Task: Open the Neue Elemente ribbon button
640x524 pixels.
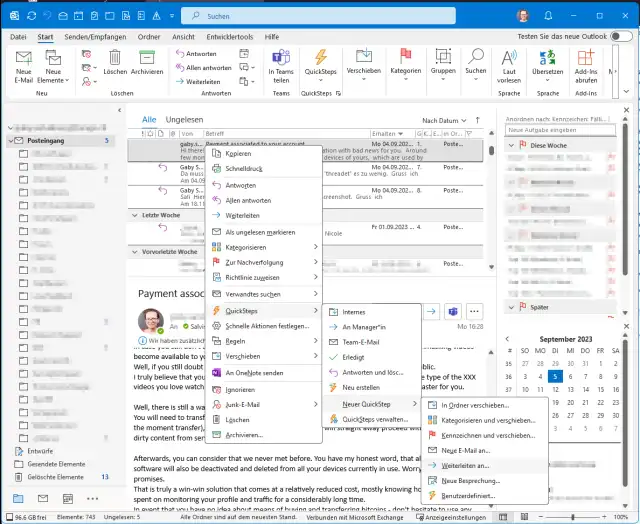Action: (x=53, y=67)
